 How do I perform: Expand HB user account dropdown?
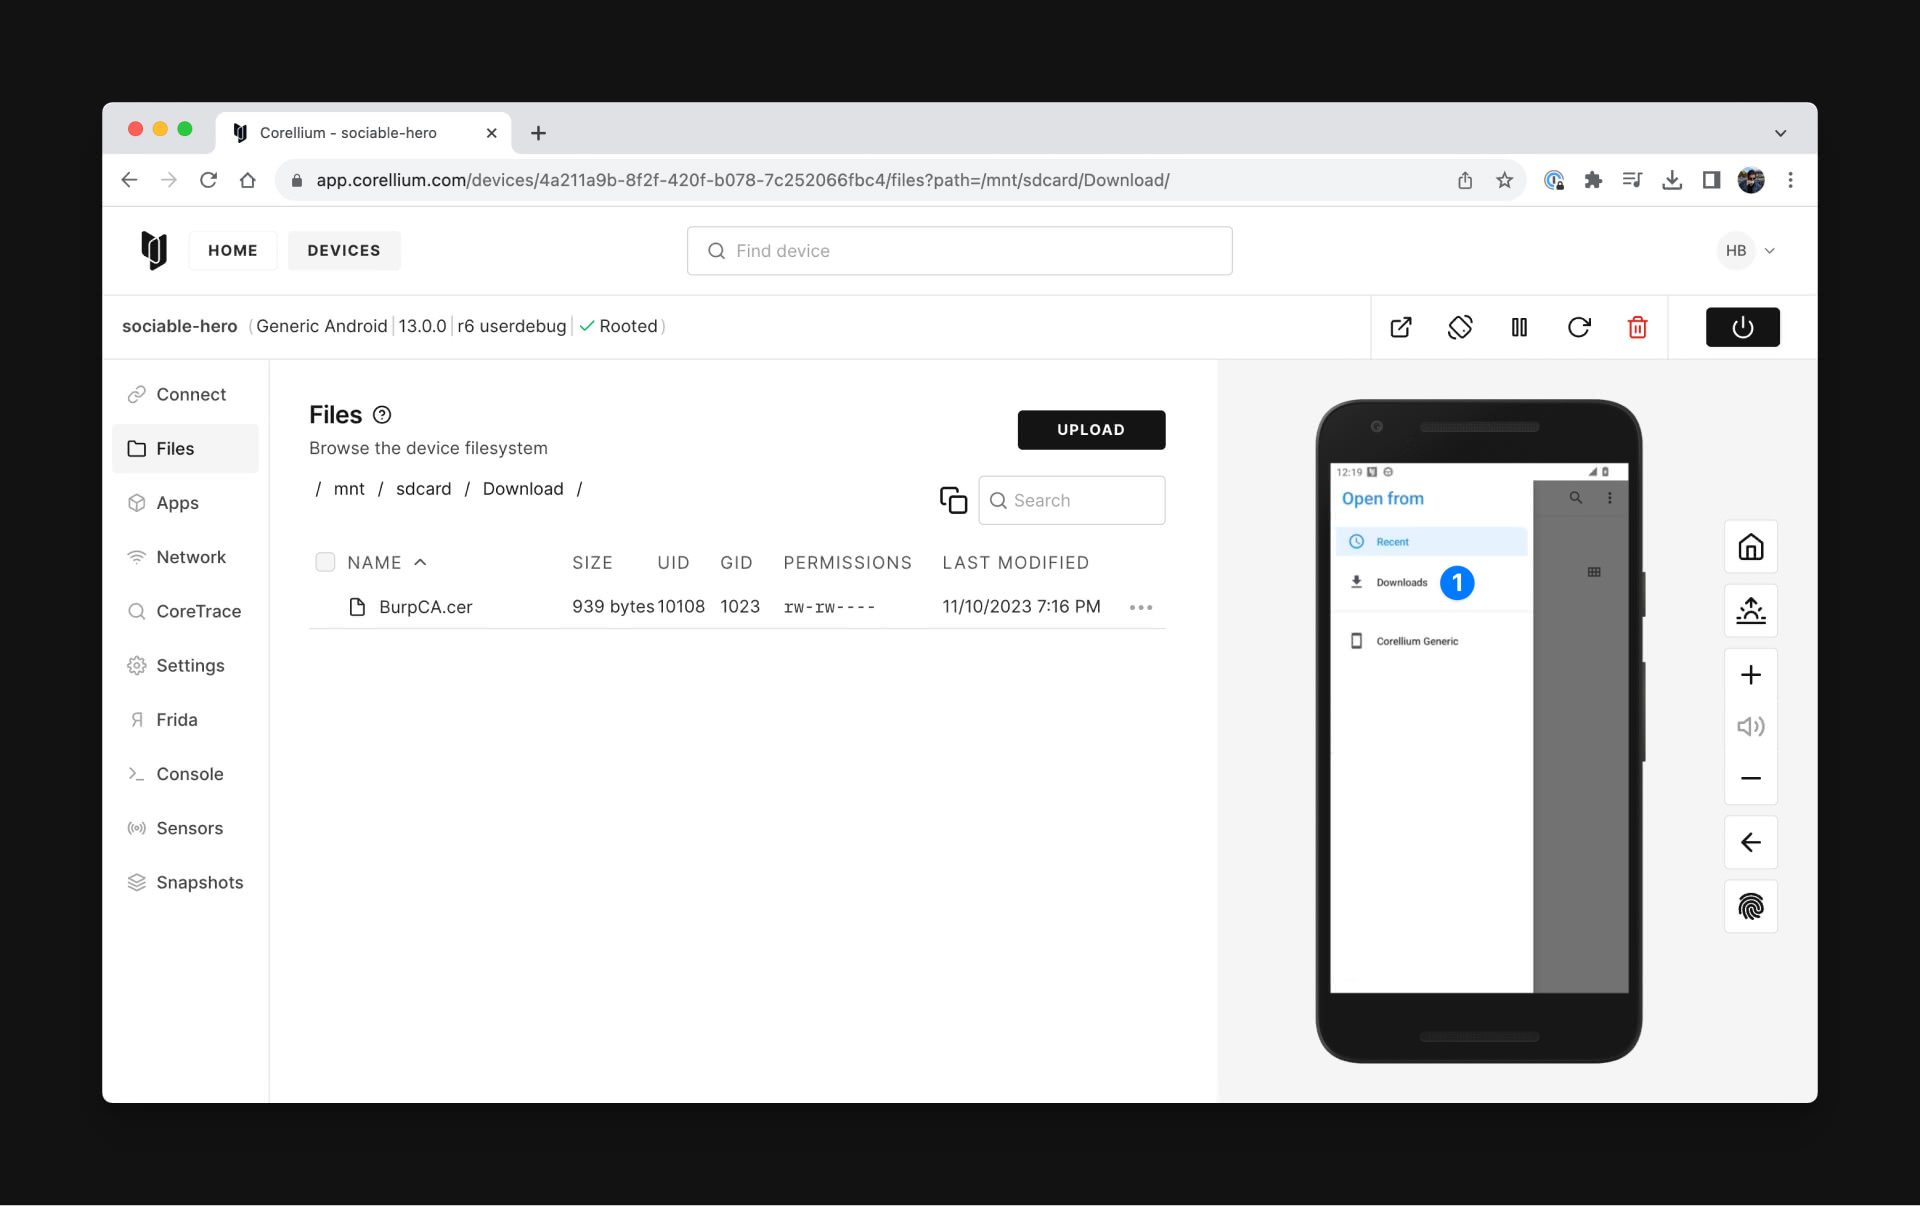1746,251
